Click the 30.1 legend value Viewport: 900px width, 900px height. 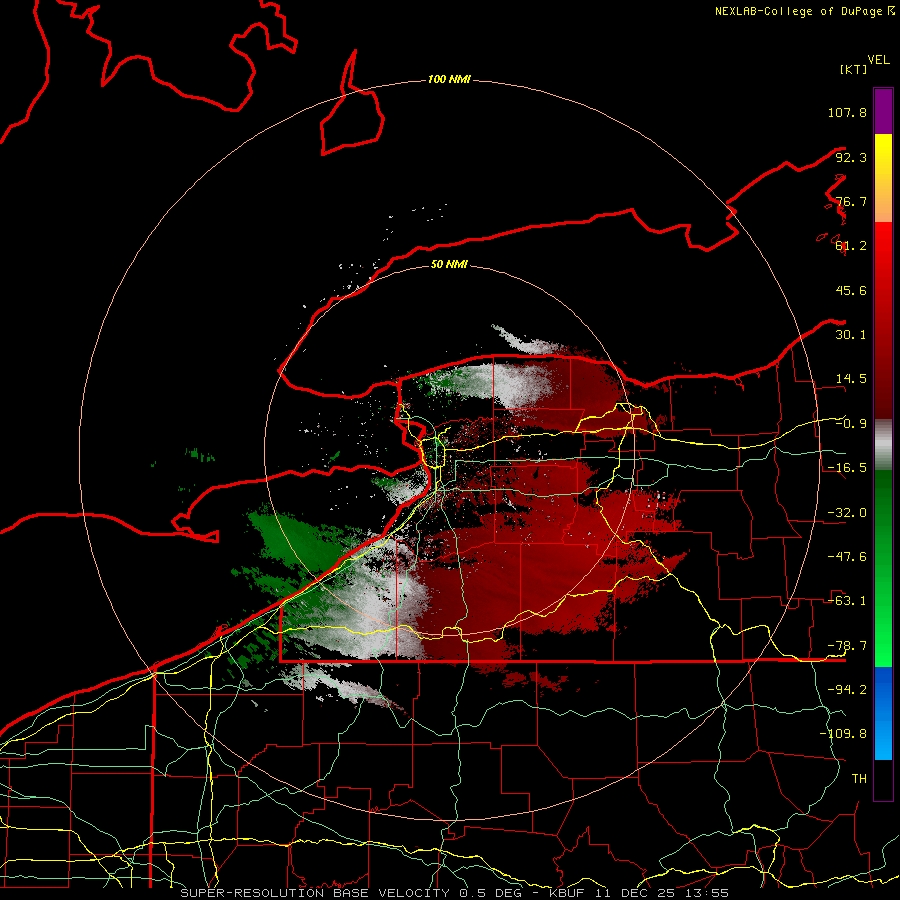point(851,335)
